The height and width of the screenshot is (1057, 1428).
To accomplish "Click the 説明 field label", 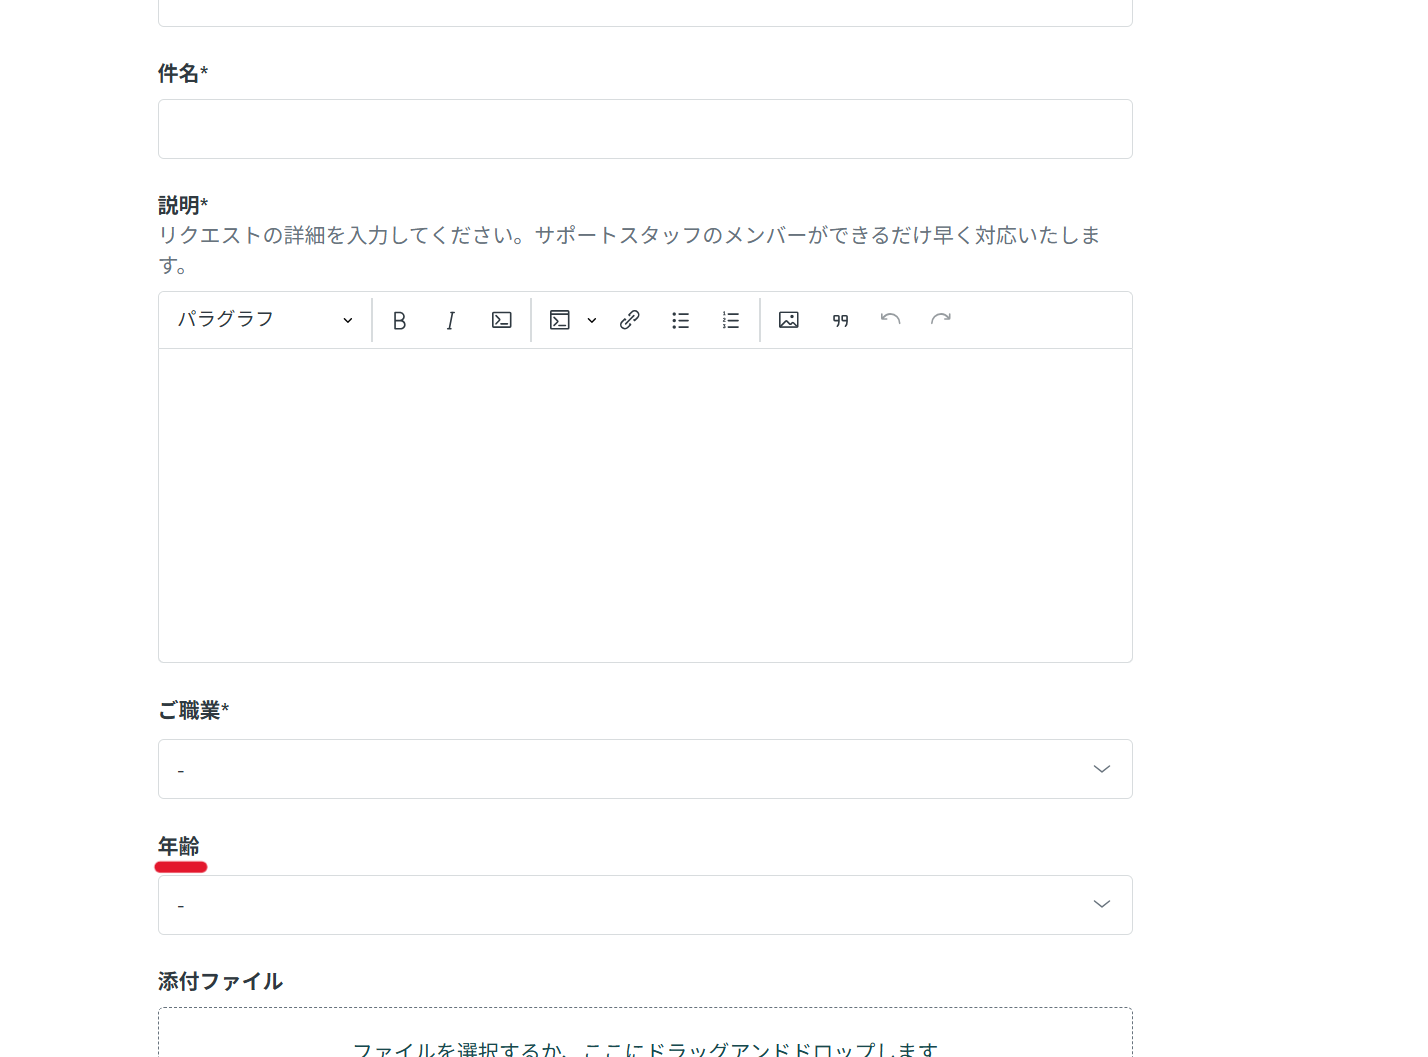I will (183, 205).
